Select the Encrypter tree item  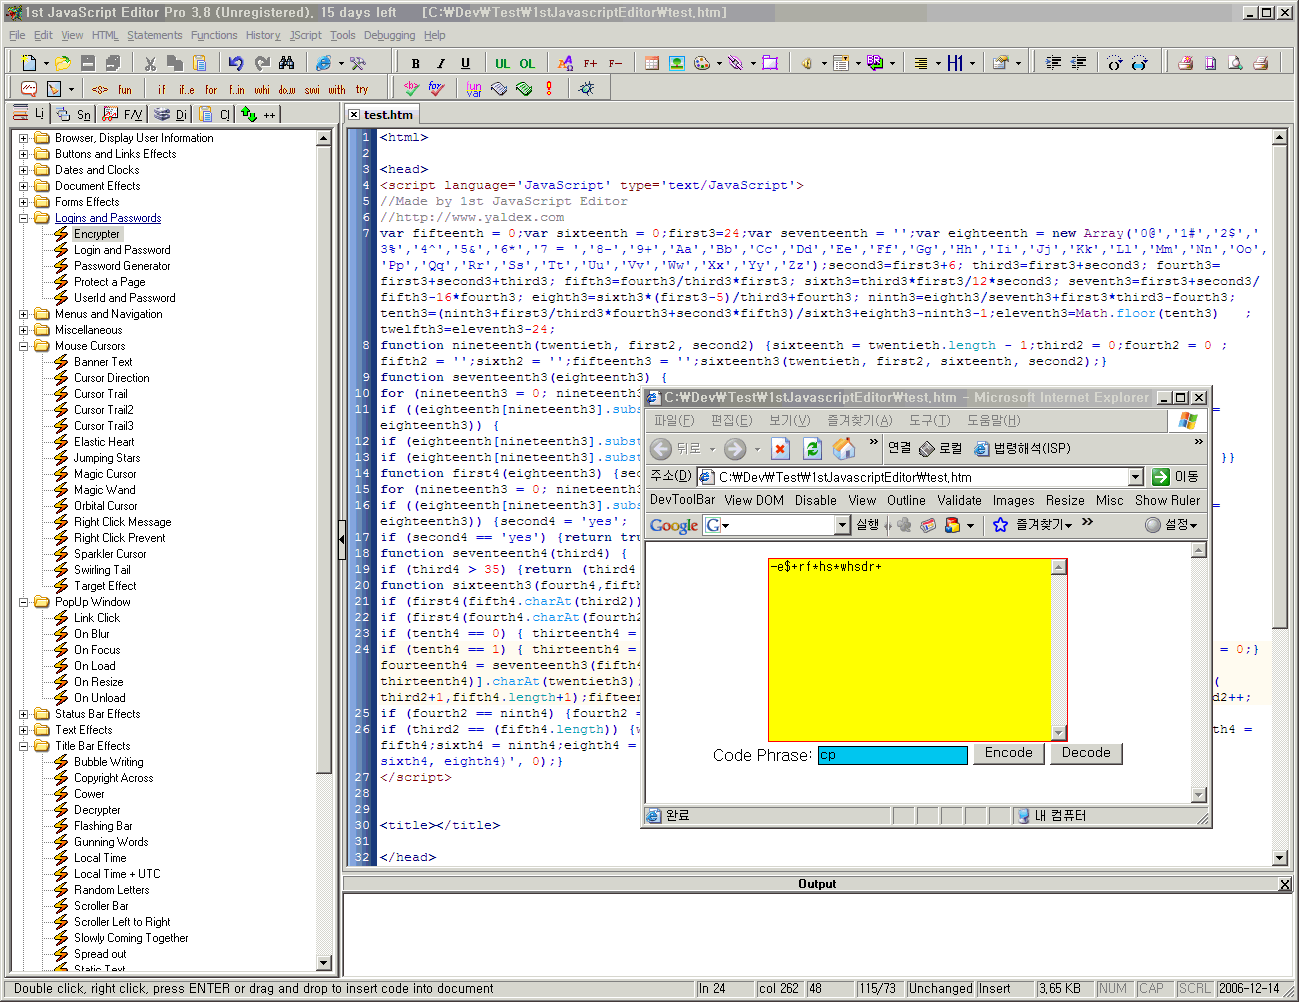pyautogui.click(x=97, y=234)
